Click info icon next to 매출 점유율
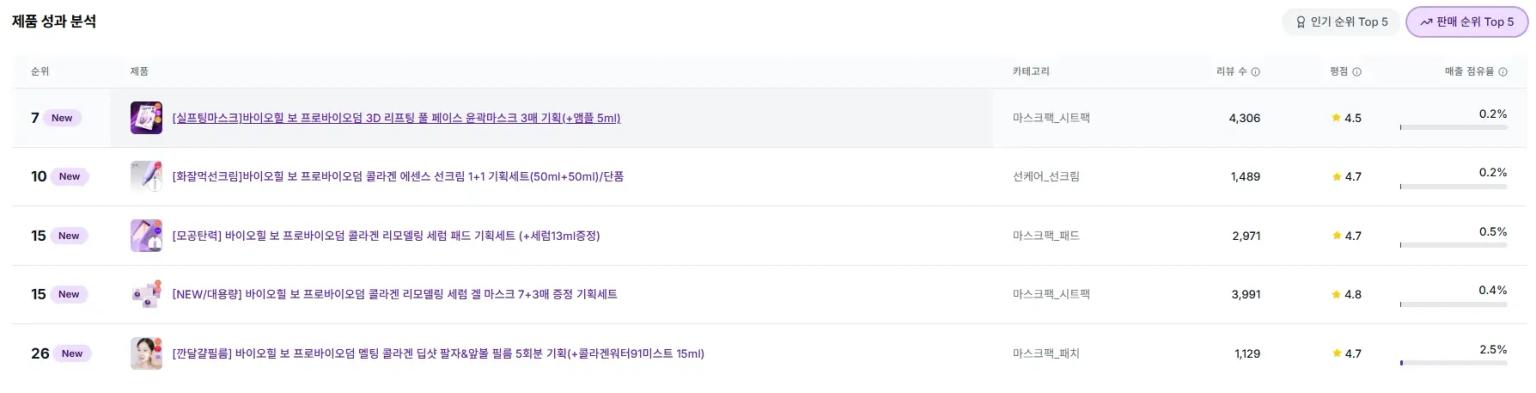This screenshot has width=1536, height=393. tap(1503, 72)
